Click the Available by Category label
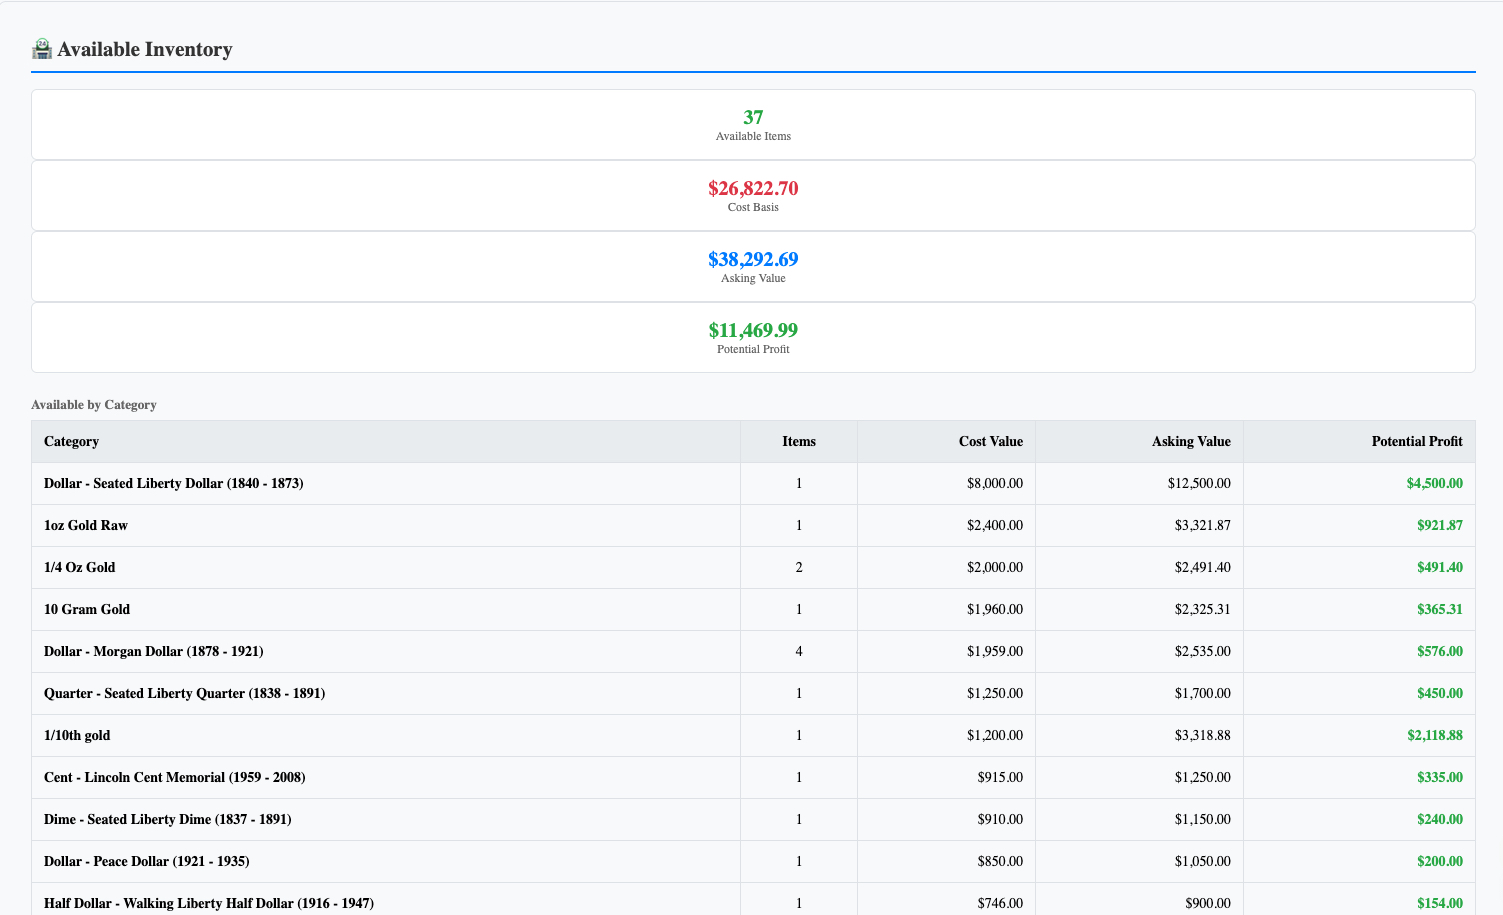 point(94,405)
